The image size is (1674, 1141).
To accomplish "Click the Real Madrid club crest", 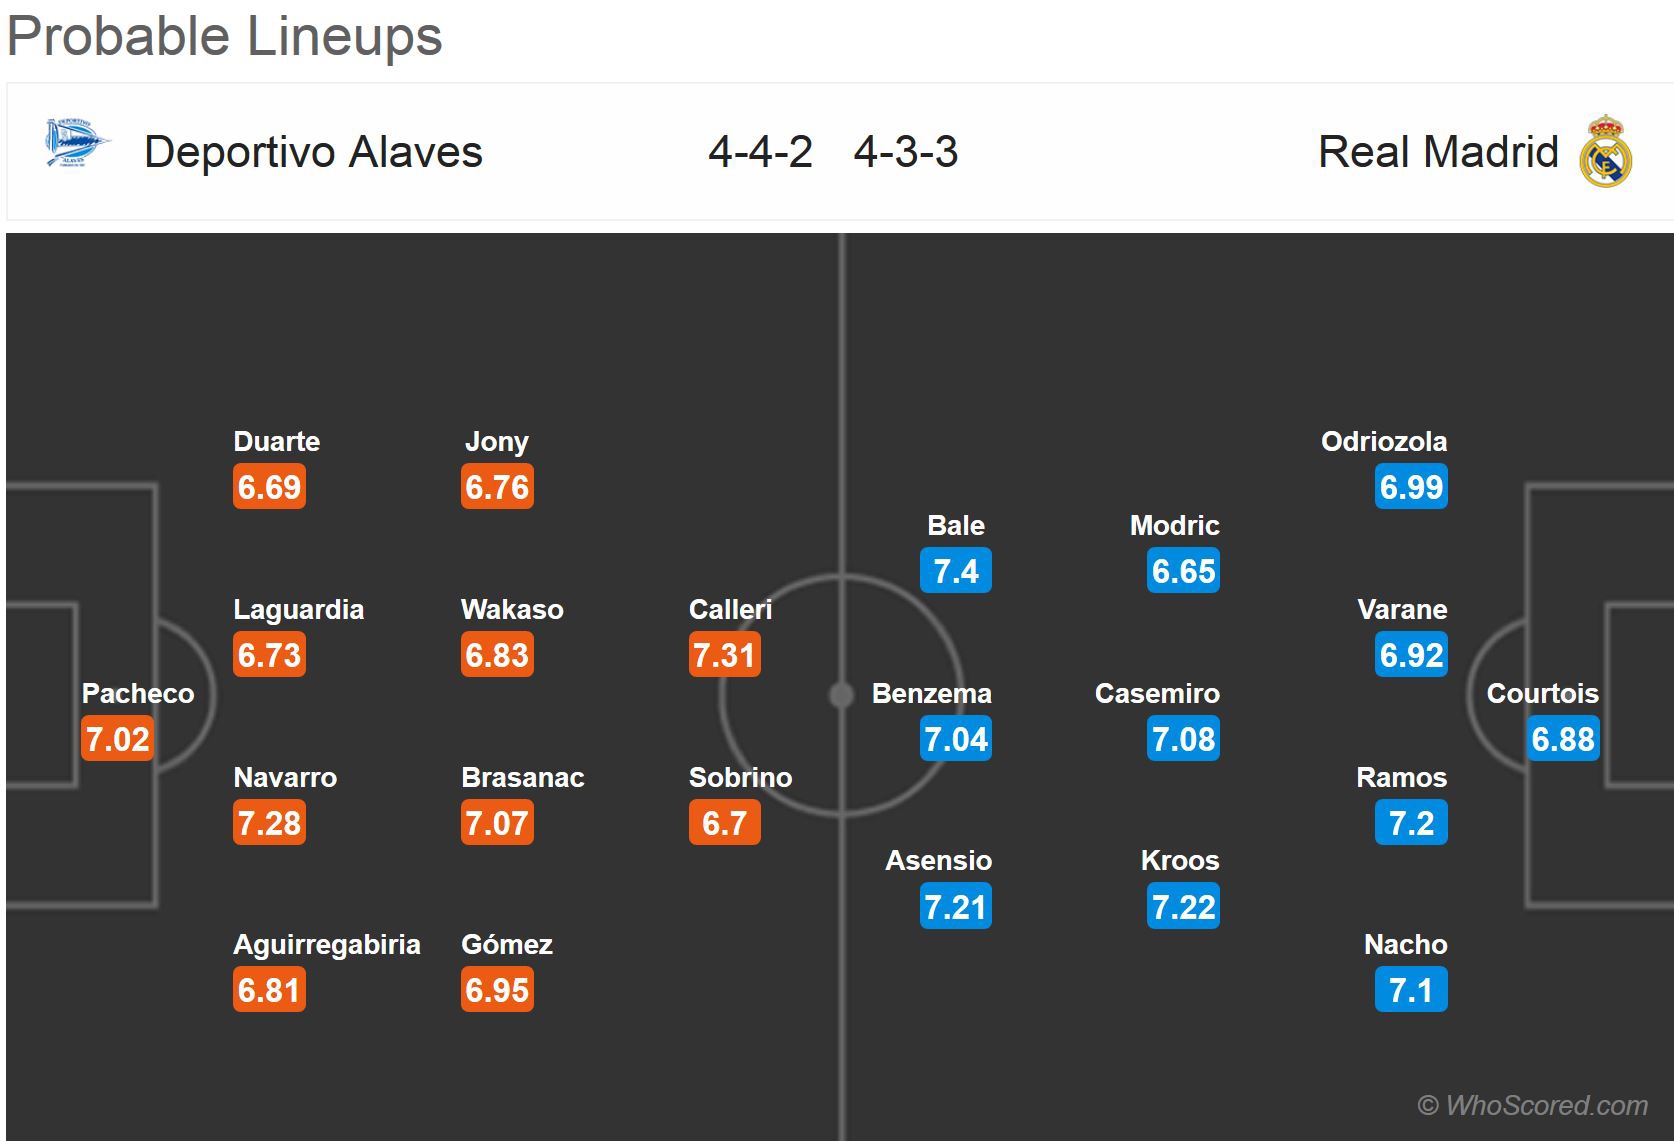I will [x=1605, y=152].
